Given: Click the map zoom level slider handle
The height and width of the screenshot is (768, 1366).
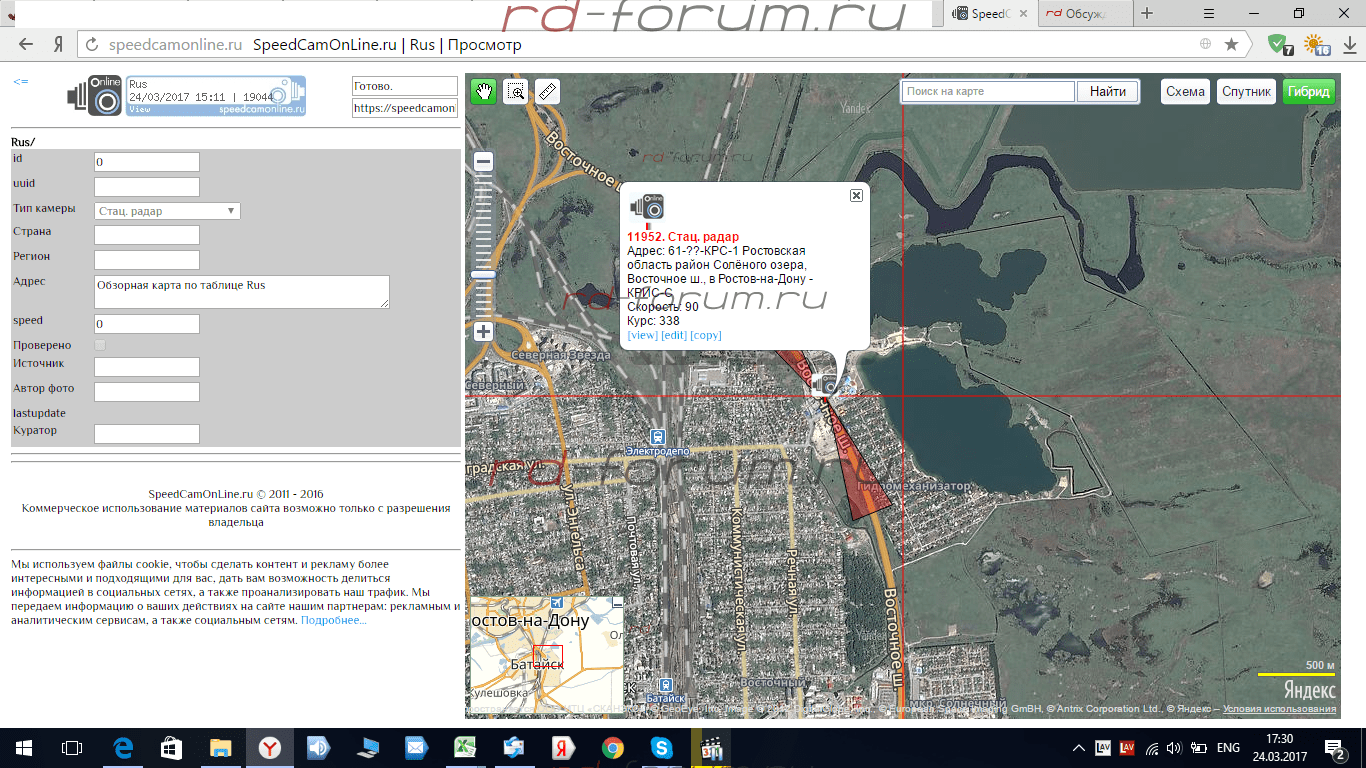Looking at the screenshot, I should 483,274.
